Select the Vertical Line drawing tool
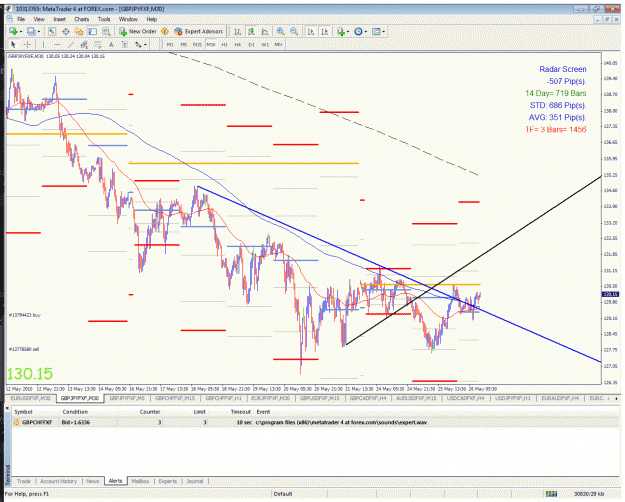The height and width of the screenshot is (502, 625). [43, 45]
